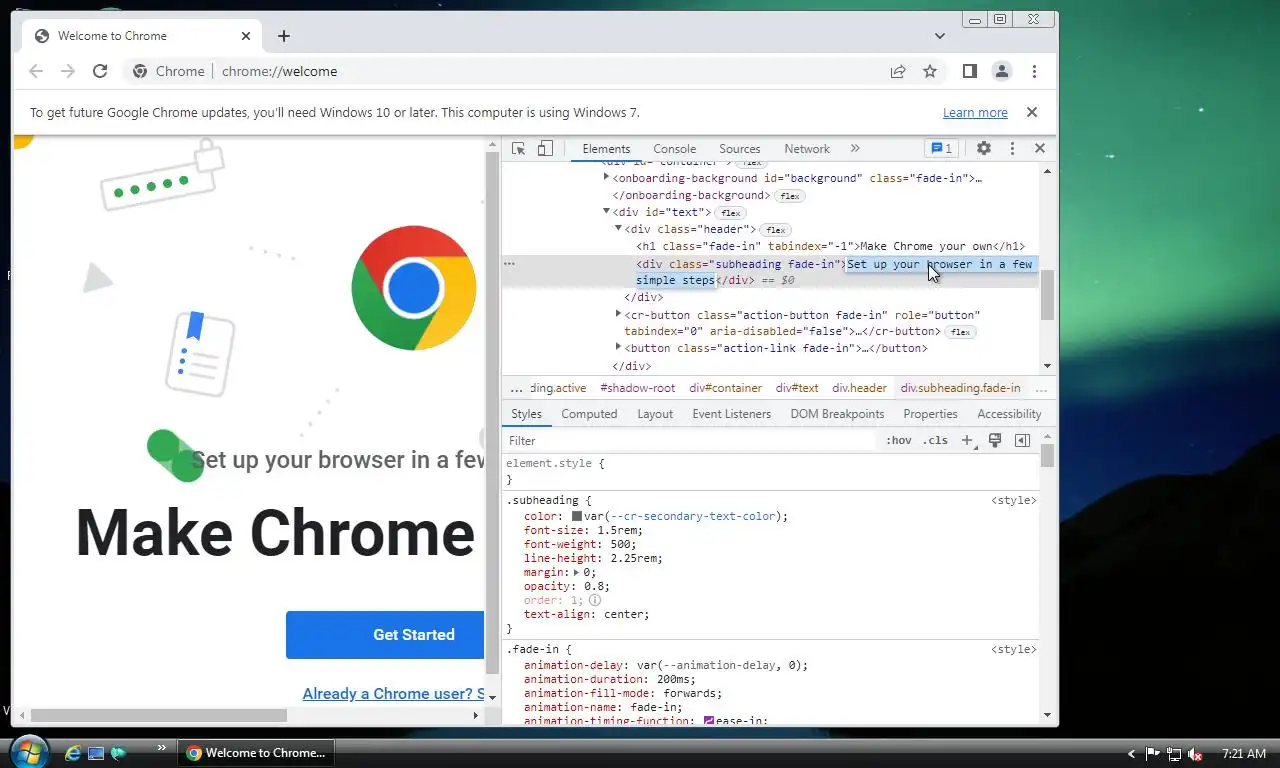Open the Accessibility tab

[1009, 414]
